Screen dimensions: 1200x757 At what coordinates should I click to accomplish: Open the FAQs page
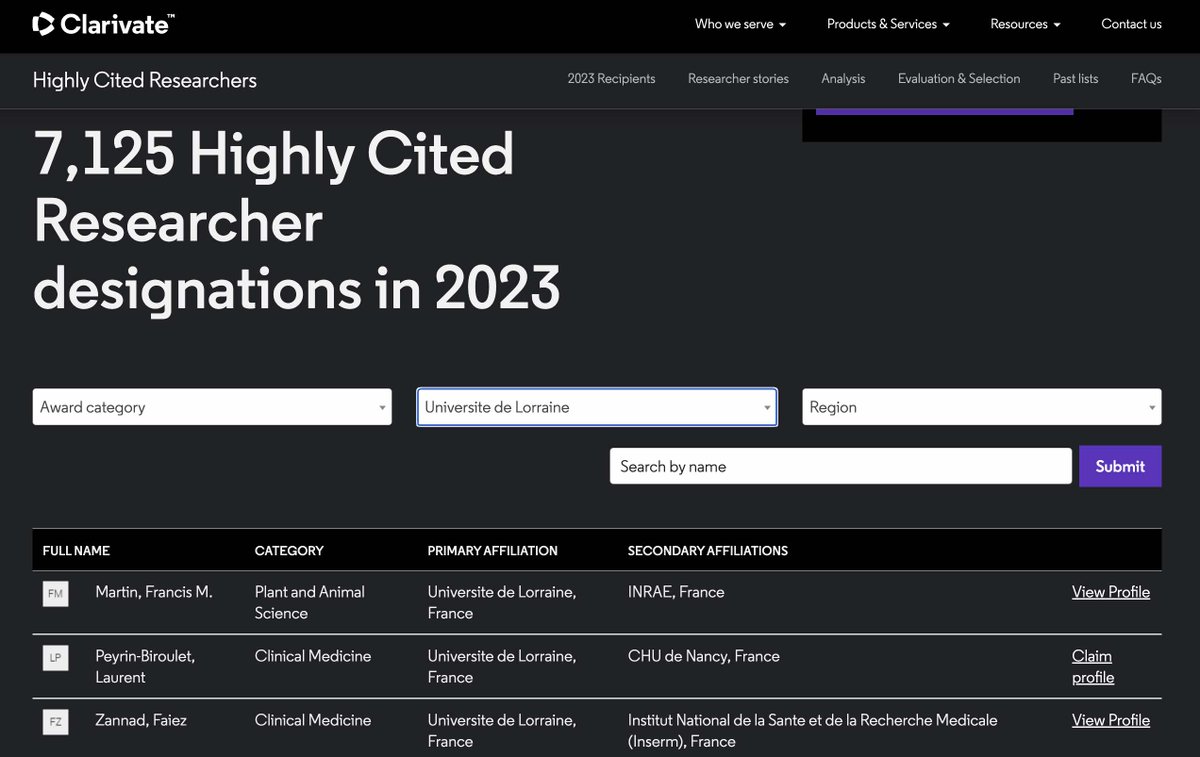[1146, 78]
